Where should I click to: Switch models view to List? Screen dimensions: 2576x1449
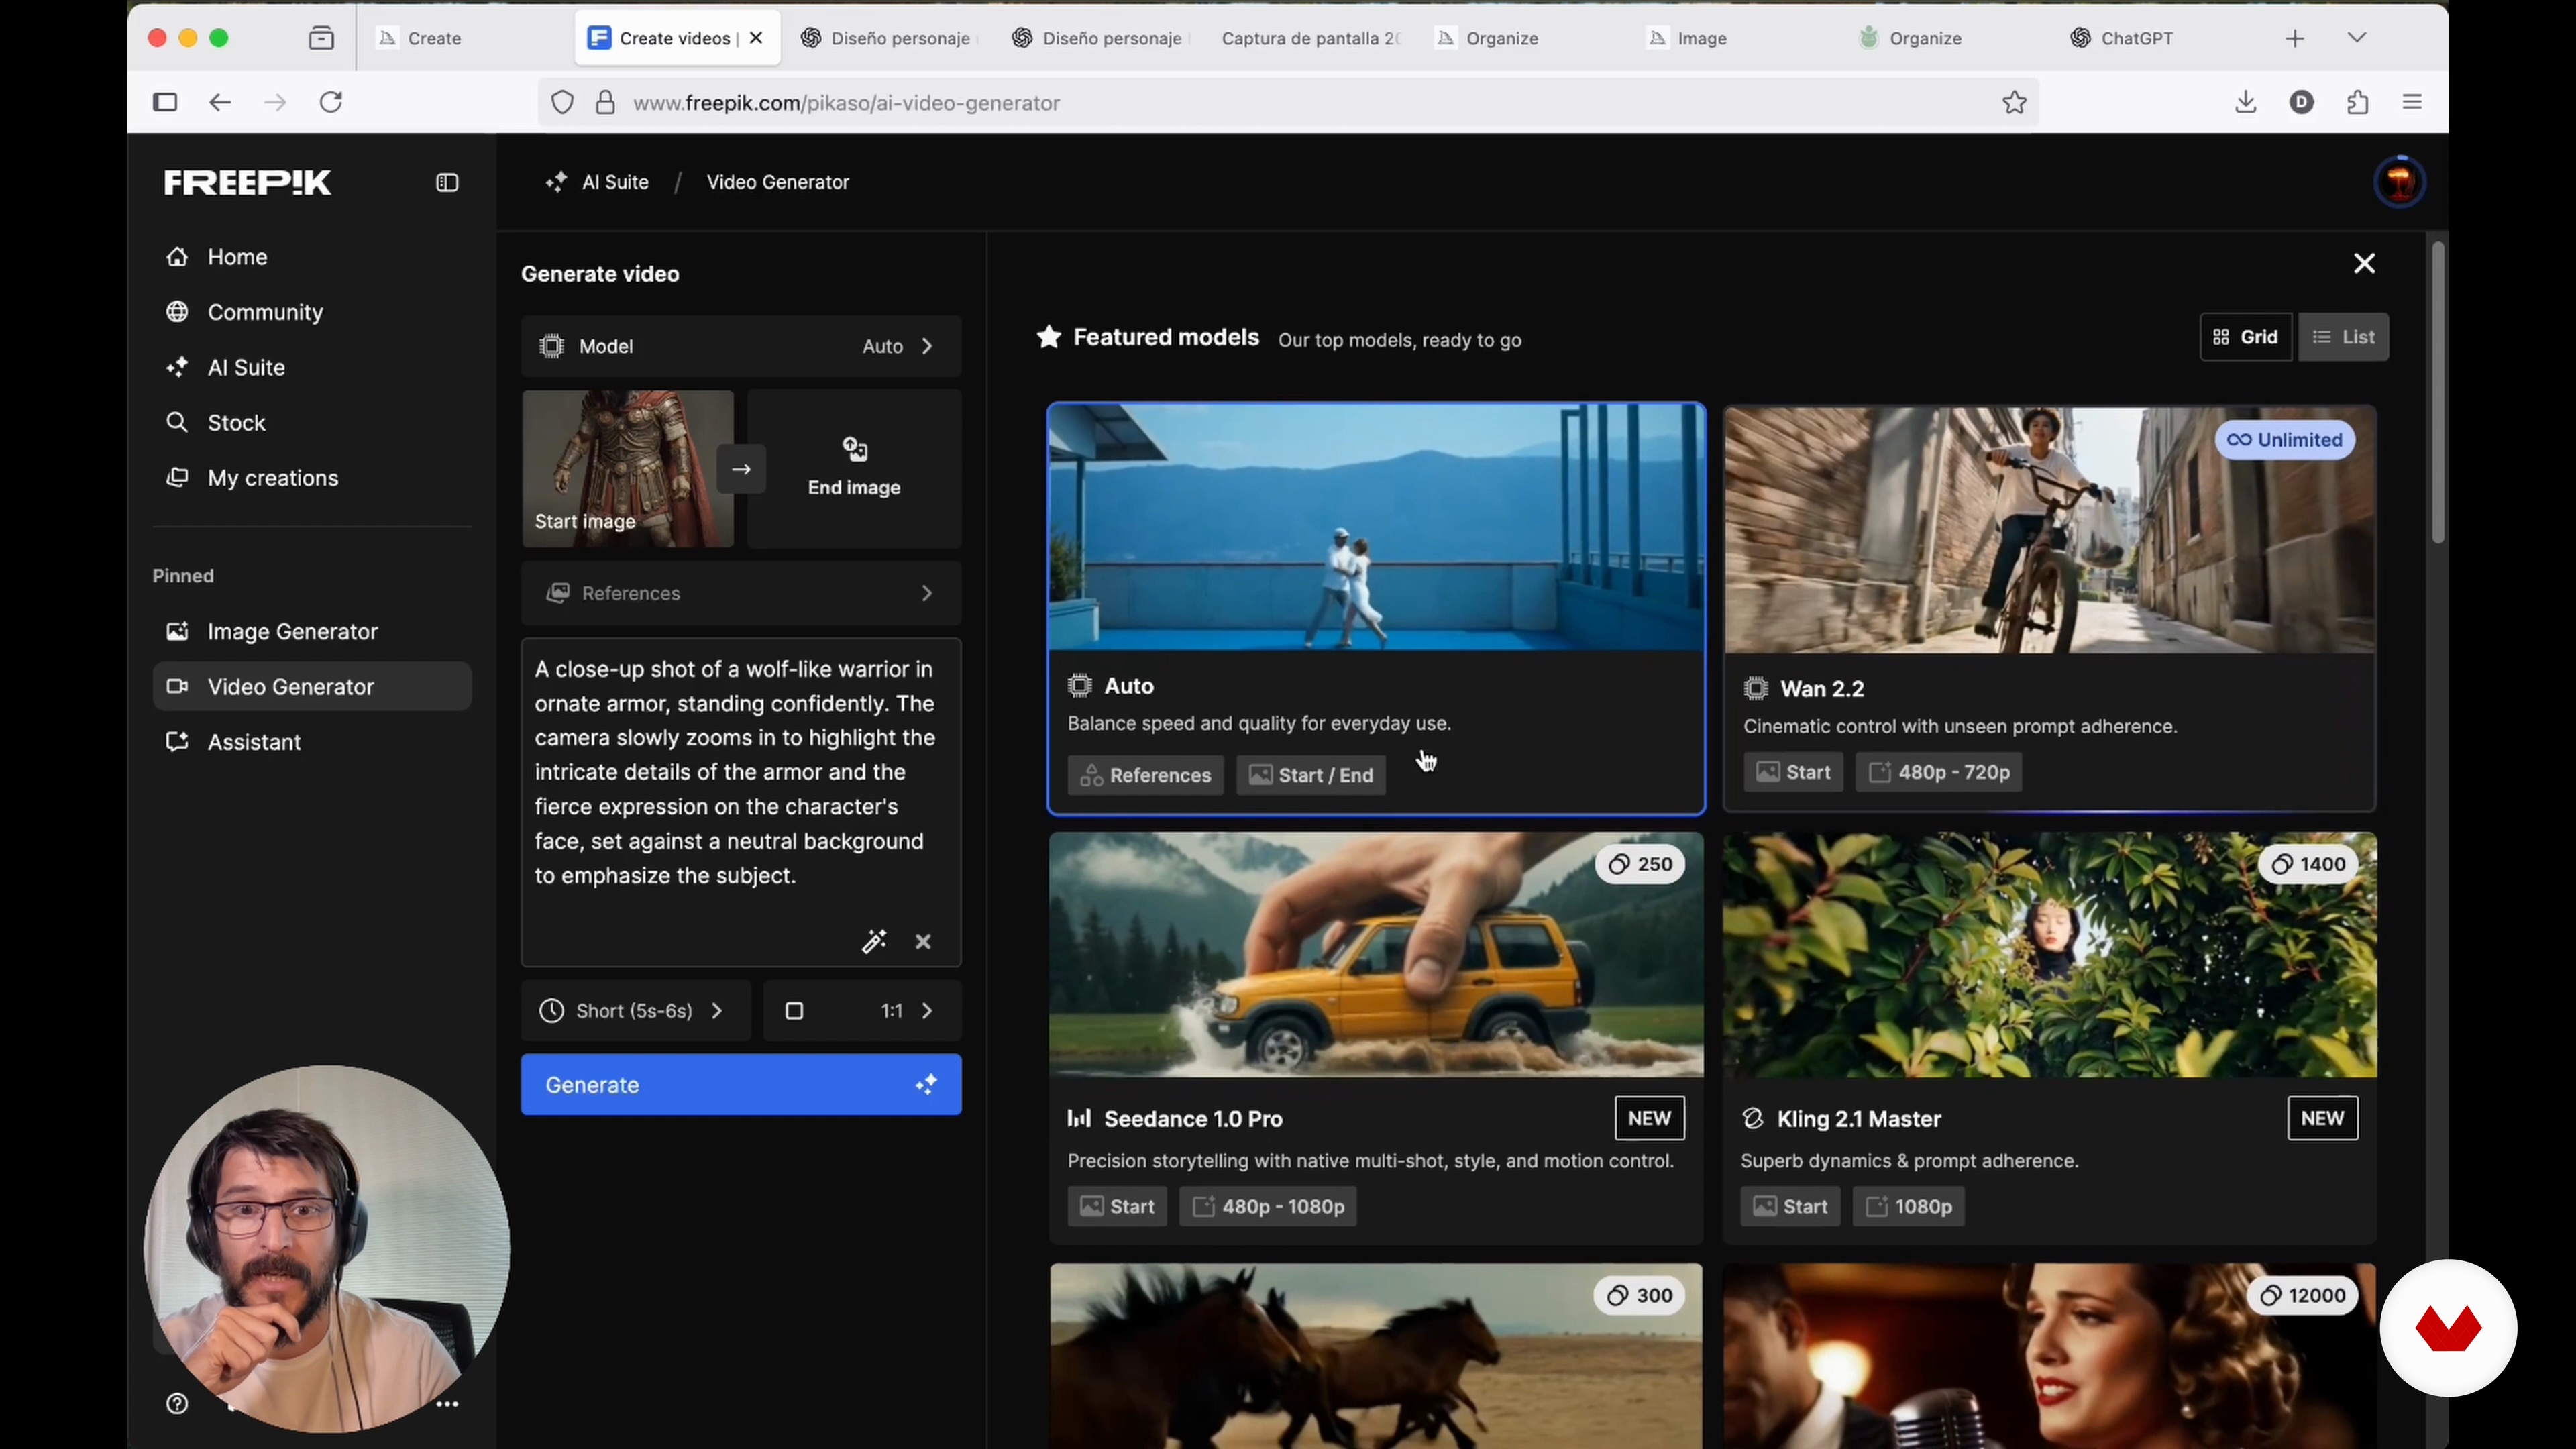2343,337
